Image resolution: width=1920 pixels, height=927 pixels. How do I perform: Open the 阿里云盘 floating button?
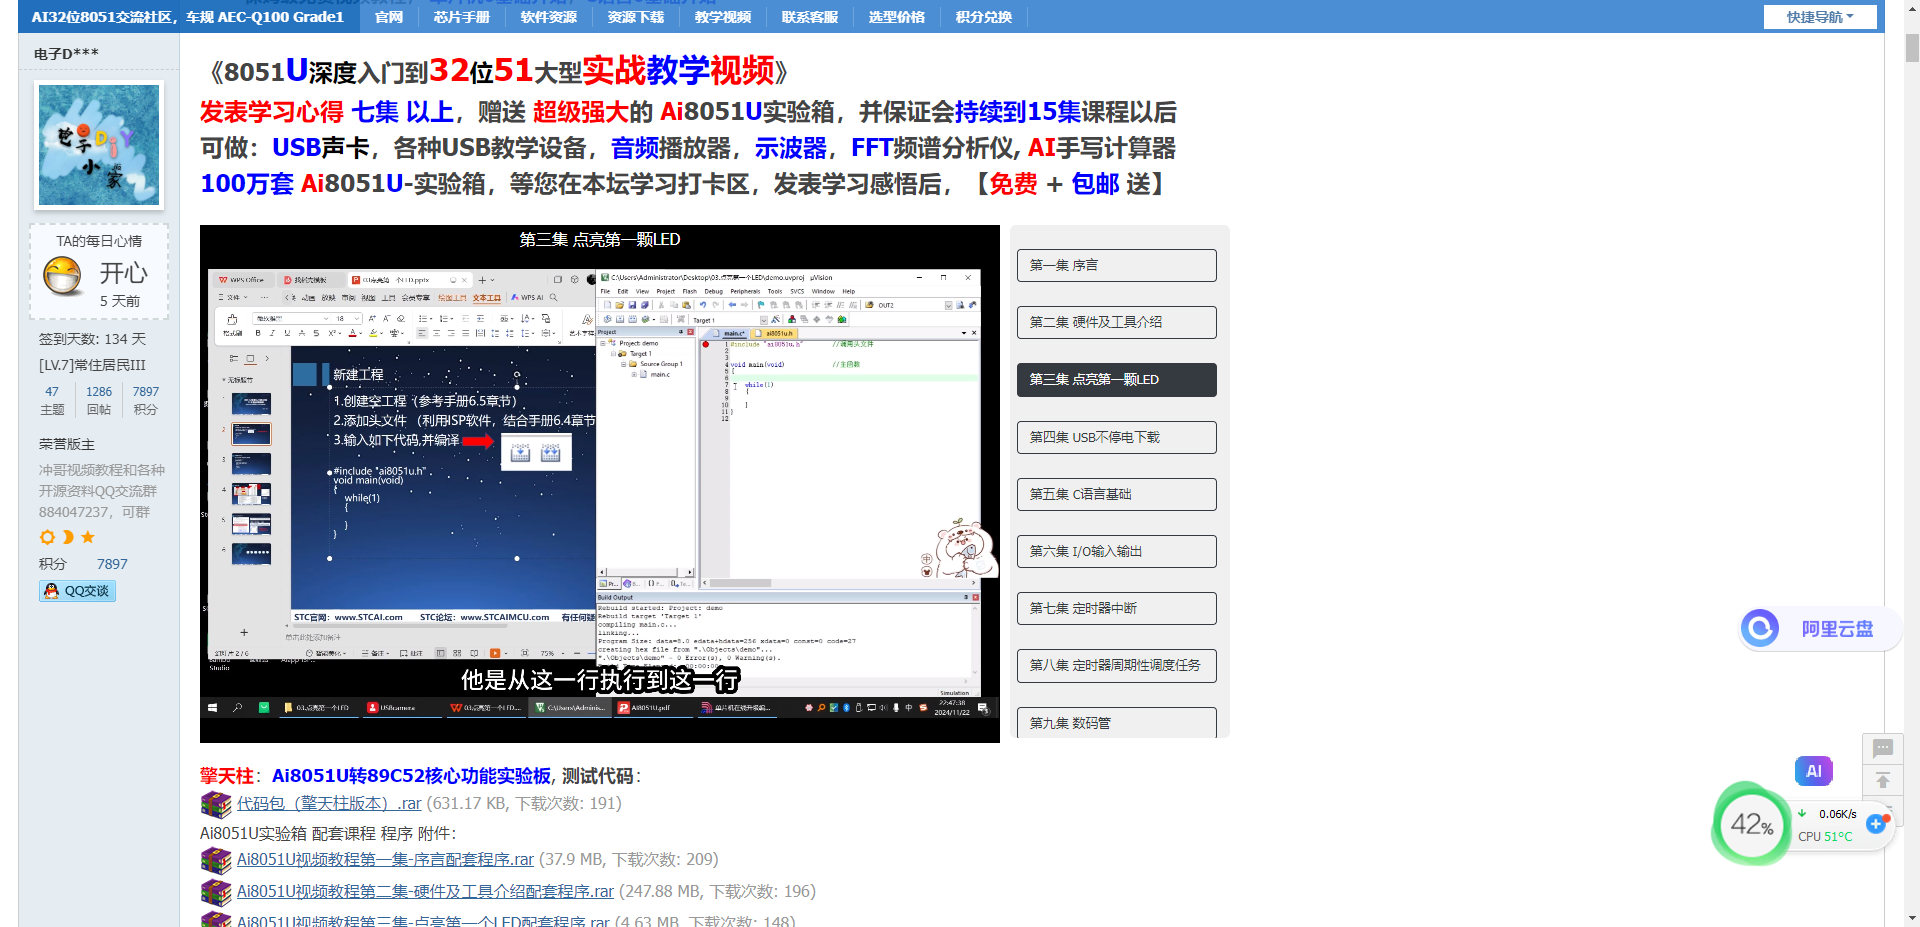(x=1819, y=629)
